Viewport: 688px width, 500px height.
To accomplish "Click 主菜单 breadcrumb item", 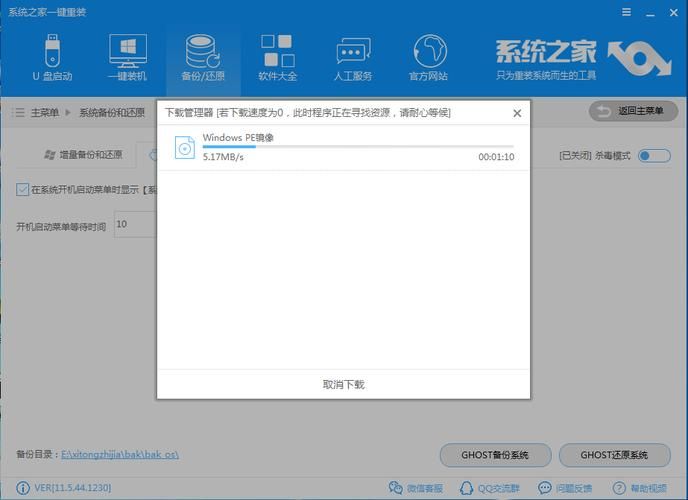I will tap(45, 113).
